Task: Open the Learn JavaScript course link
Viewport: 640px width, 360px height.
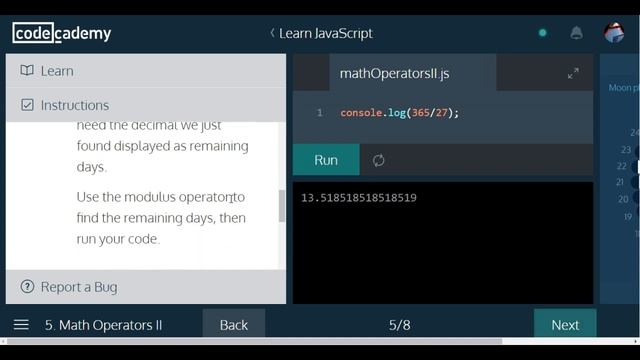Action: click(326, 33)
